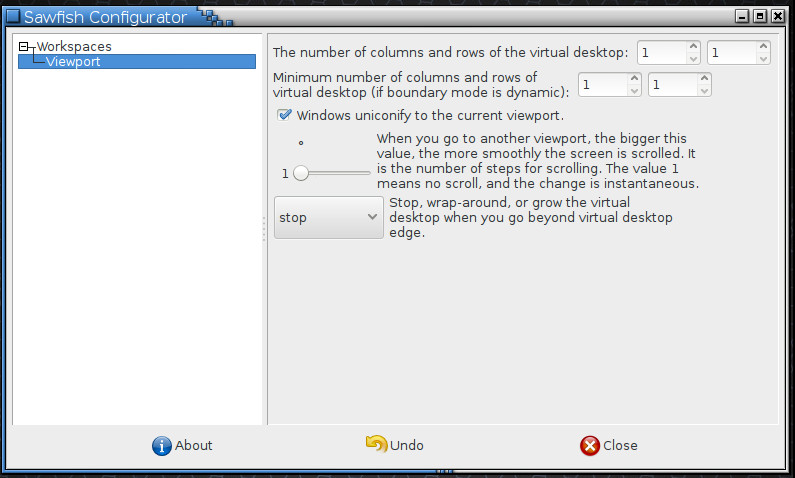This screenshot has height=478, width=795.
Task: Click the Undo button
Action: (x=394, y=445)
